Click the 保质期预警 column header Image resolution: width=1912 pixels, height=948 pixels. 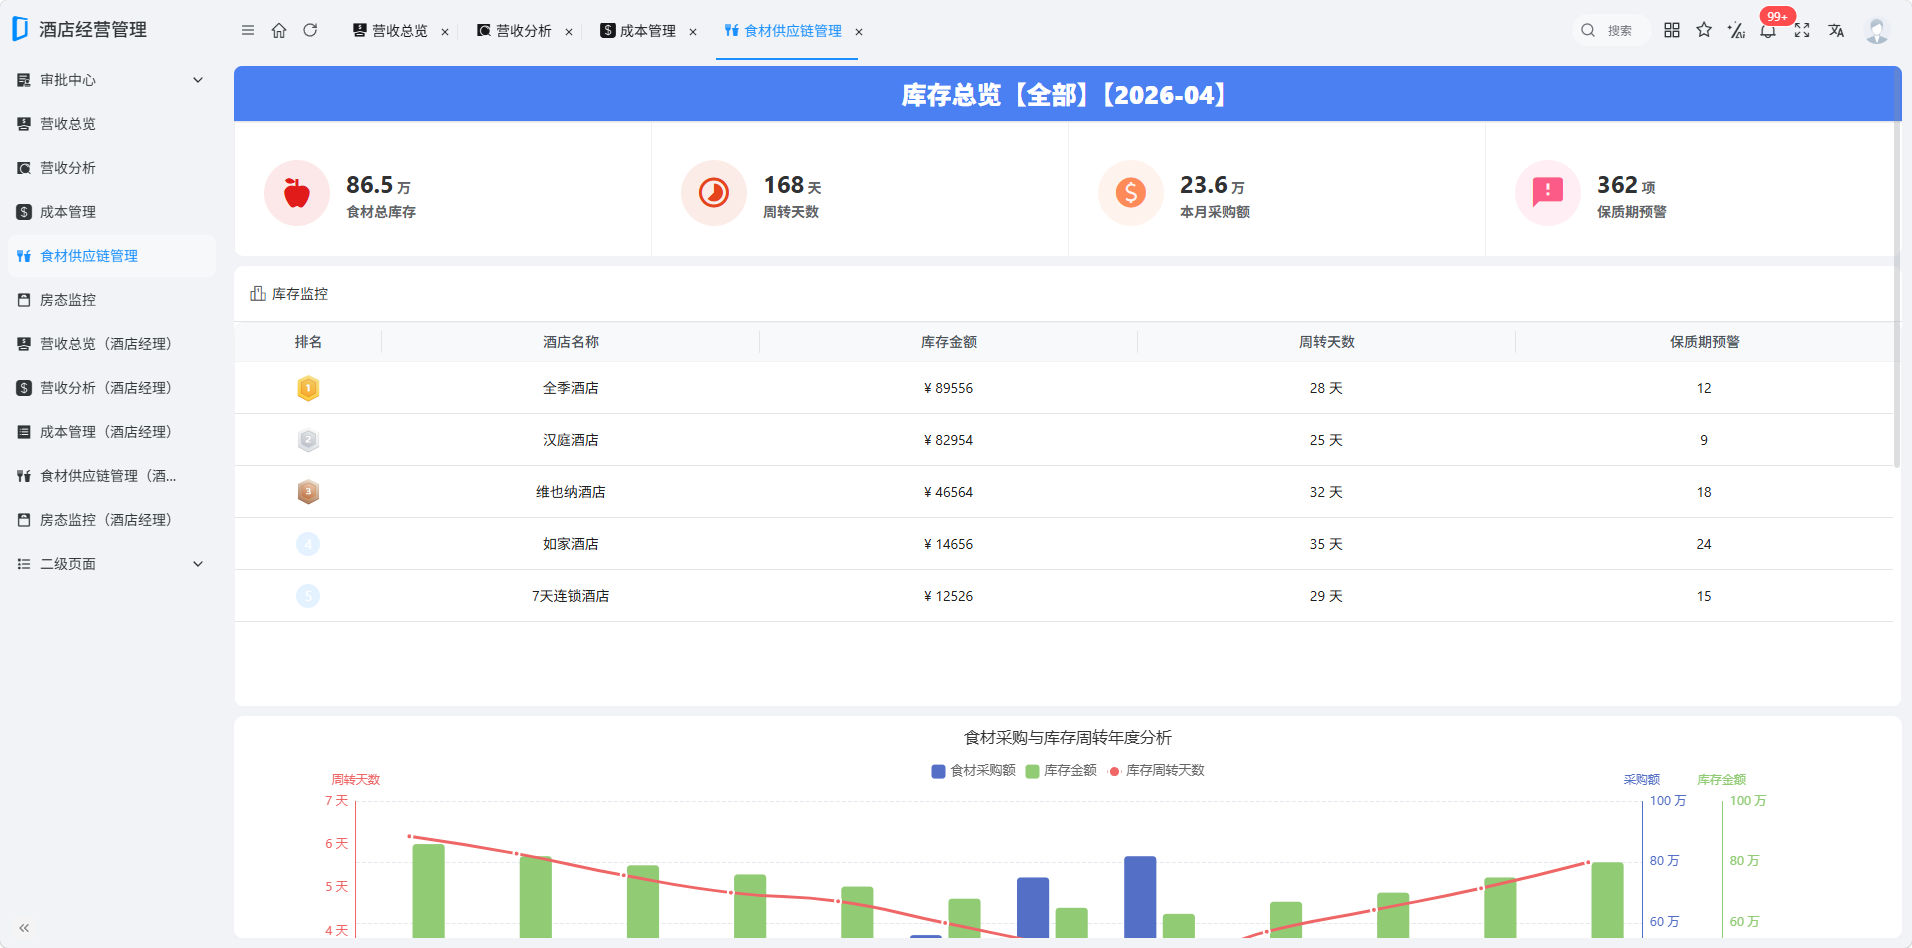pos(1705,342)
